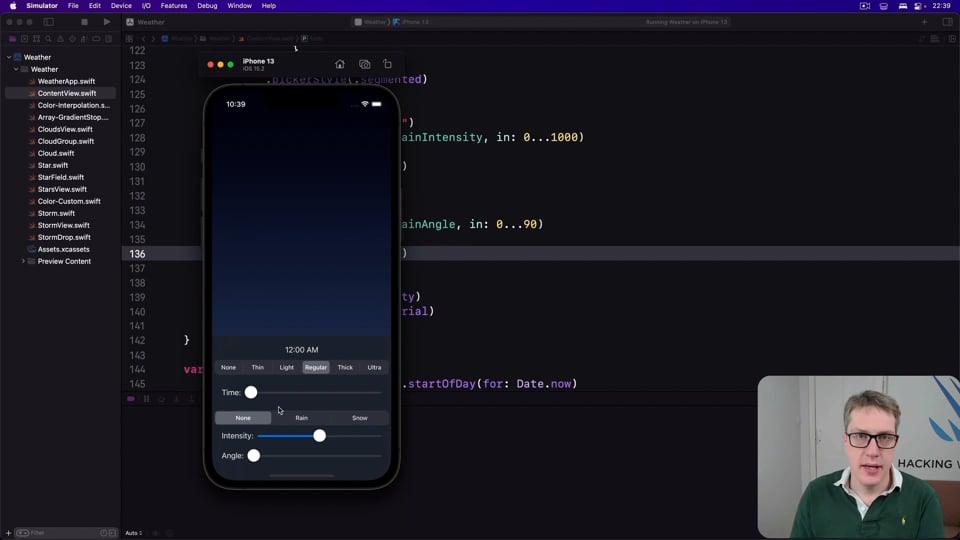Collapse the top-level Weather project
The height and width of the screenshot is (540, 960).
click(x=9, y=57)
